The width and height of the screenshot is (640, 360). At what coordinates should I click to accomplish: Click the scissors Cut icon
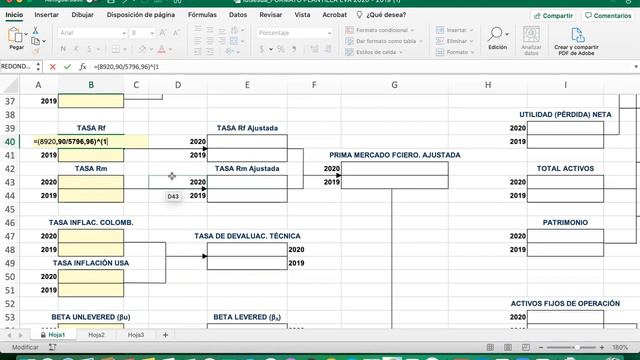(36, 31)
